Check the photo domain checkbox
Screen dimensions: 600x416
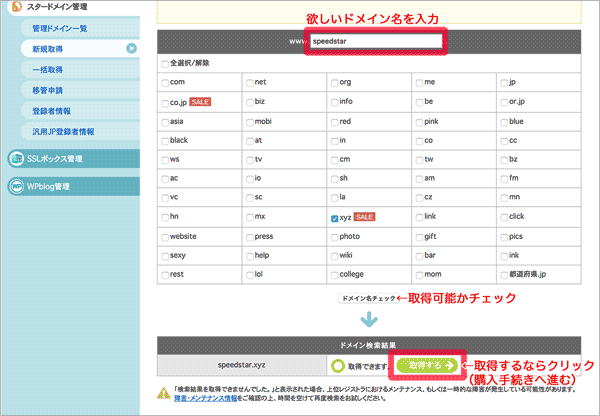(334, 237)
